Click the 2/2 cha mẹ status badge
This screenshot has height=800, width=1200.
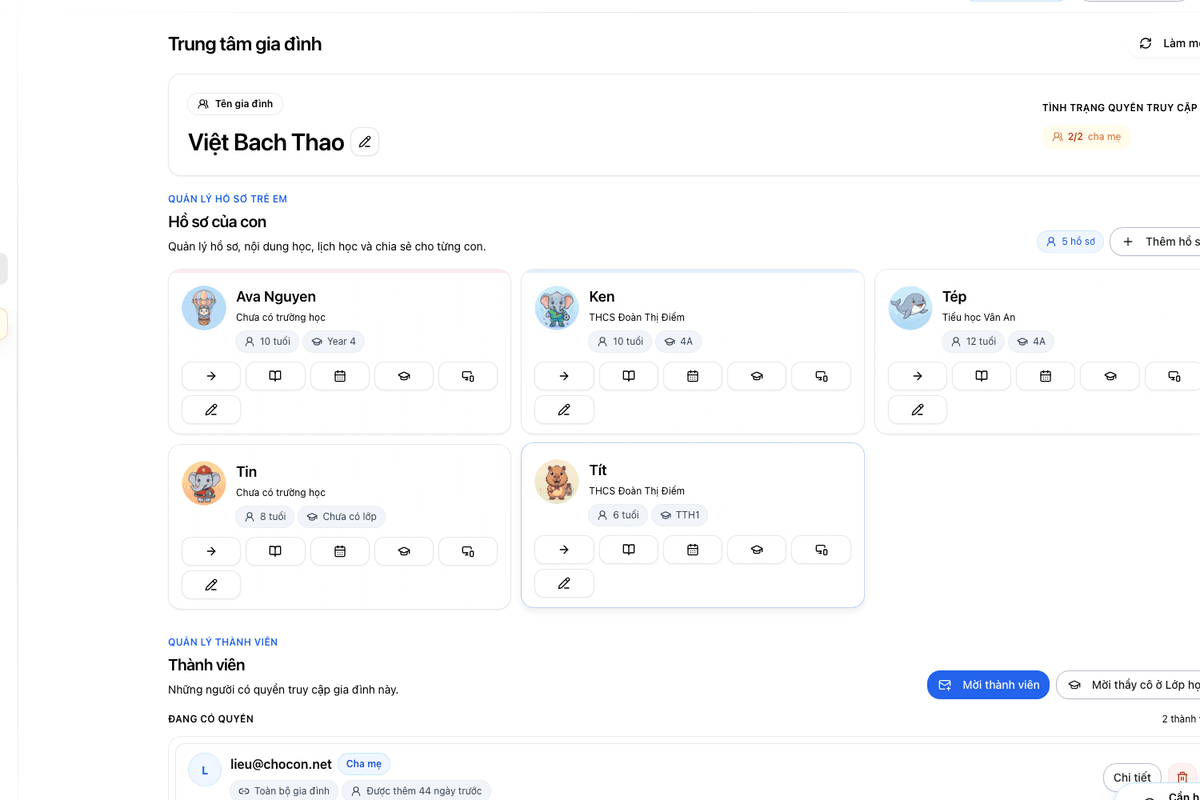coord(1086,137)
